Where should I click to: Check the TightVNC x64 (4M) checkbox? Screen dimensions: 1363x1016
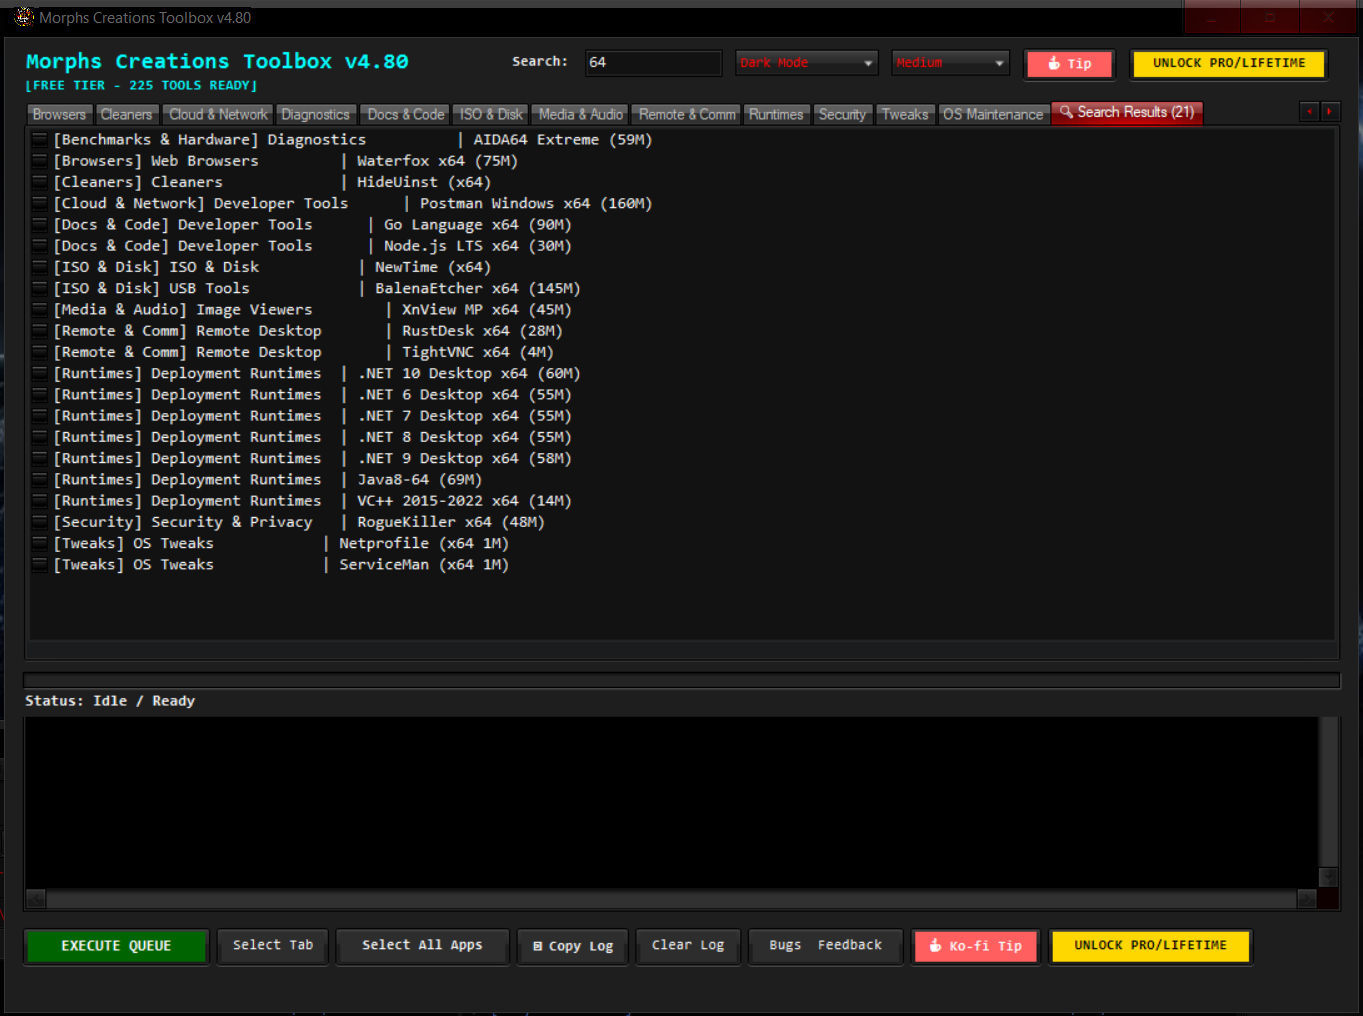pos(40,352)
